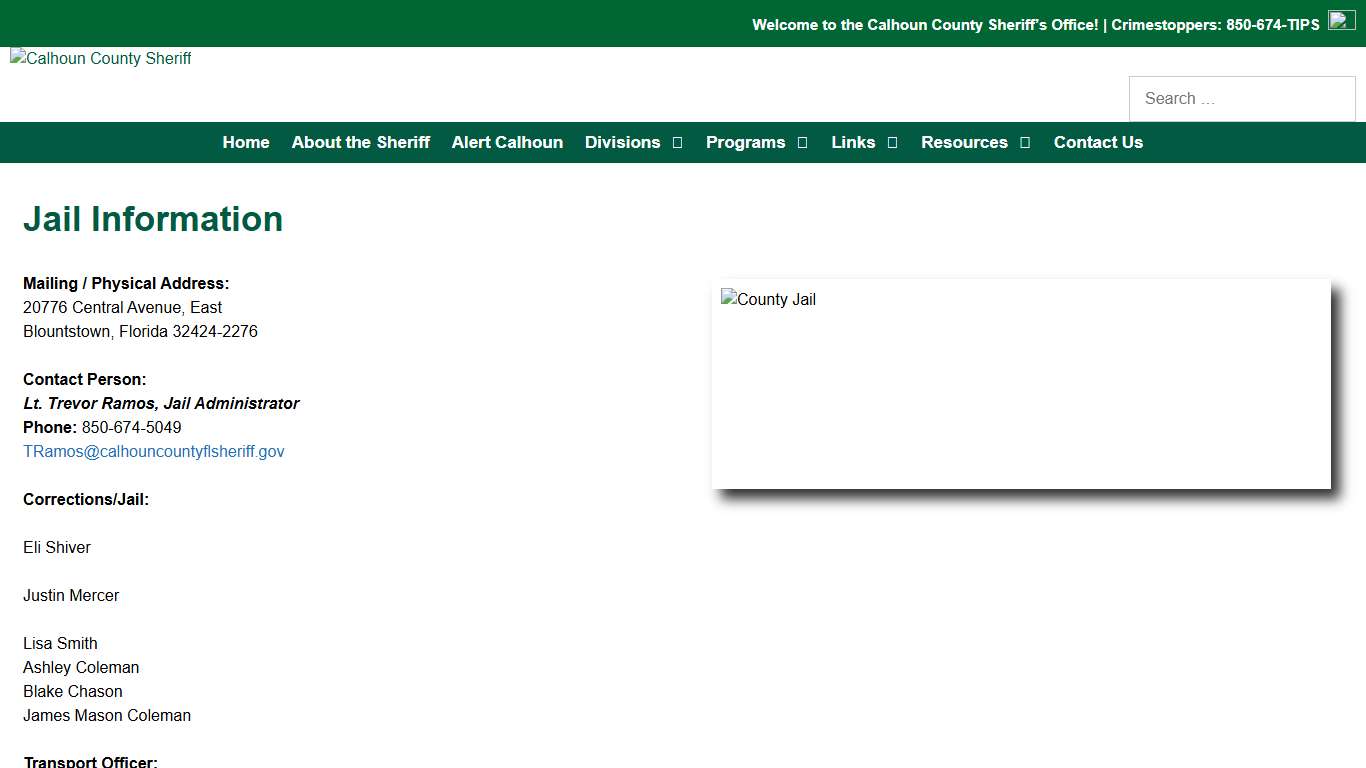Viewport: 1366px width, 768px height.
Task: Focus the Search input field
Action: [x=1241, y=99]
